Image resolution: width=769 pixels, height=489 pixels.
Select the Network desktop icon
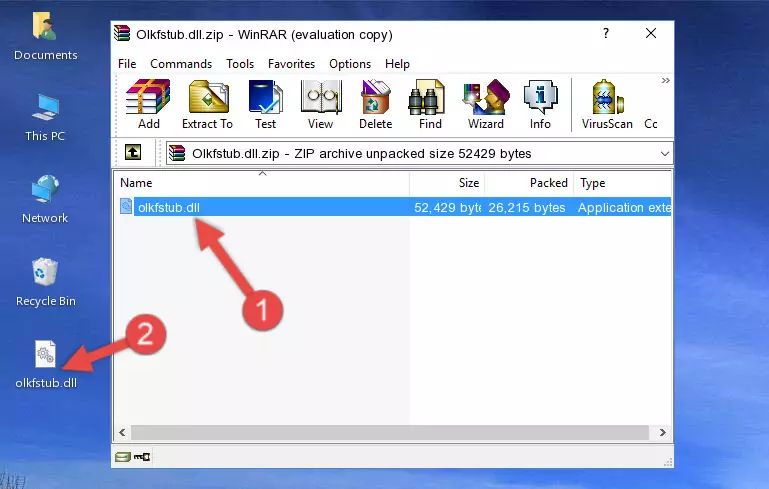[x=45, y=199]
